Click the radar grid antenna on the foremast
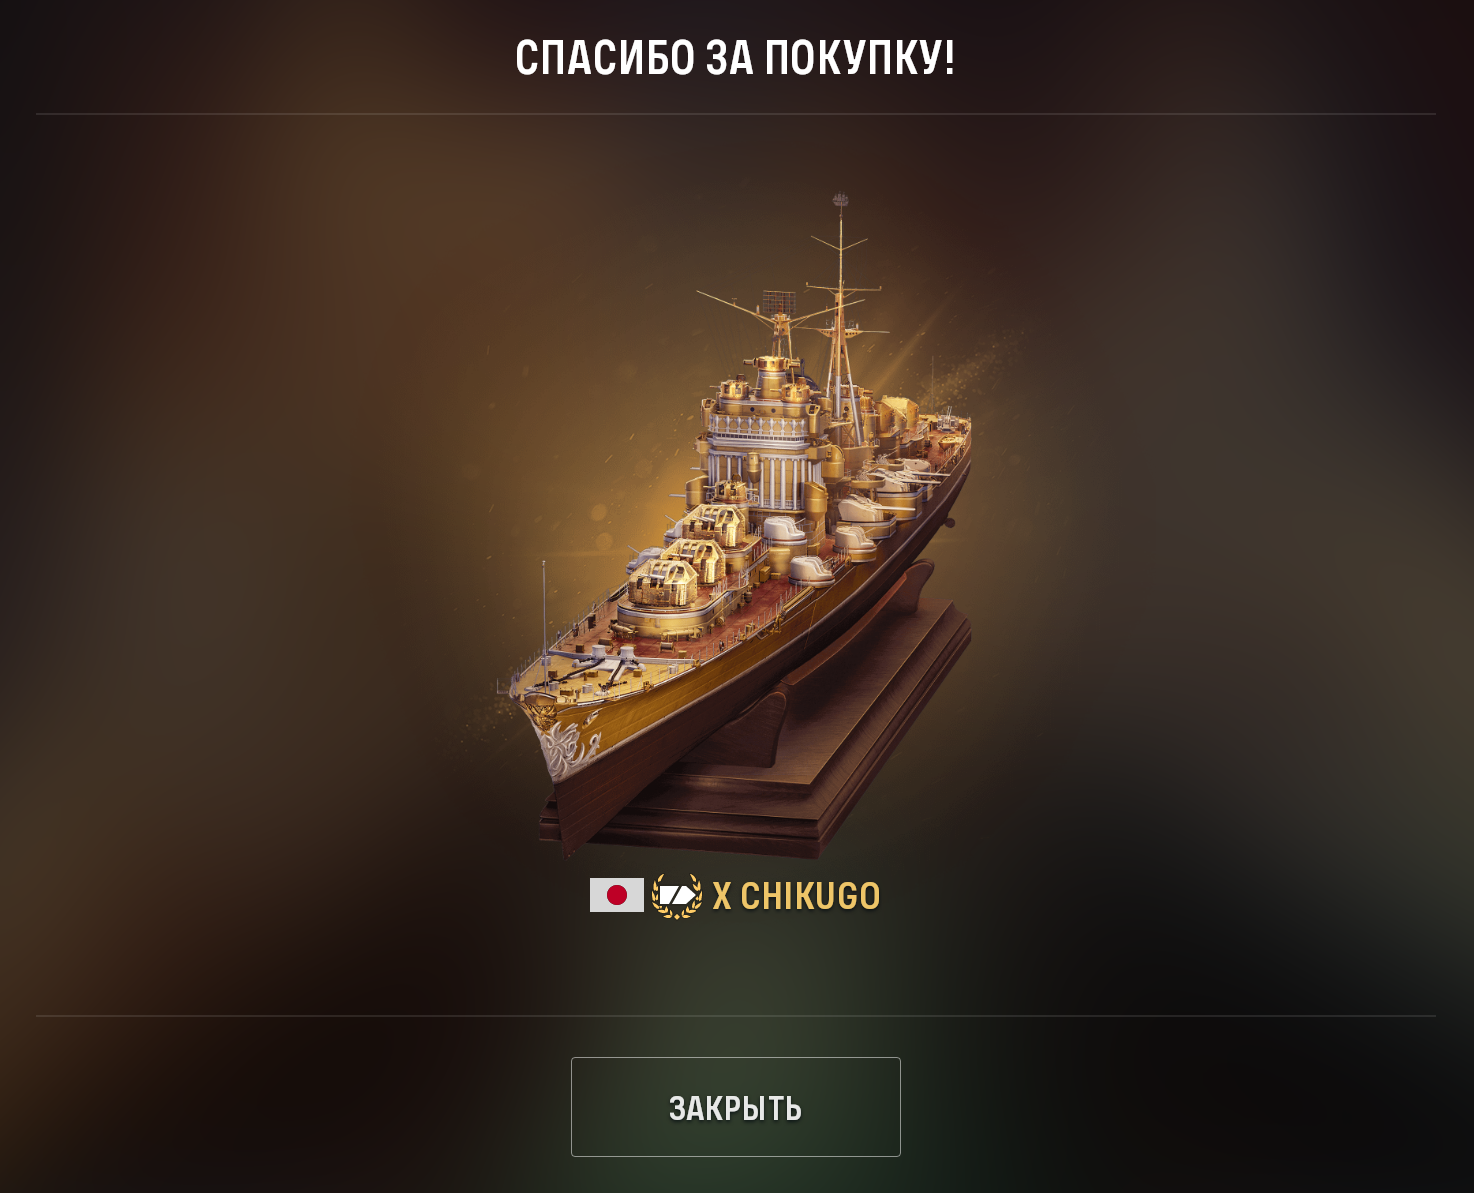The image size is (1474, 1193). 778,300
